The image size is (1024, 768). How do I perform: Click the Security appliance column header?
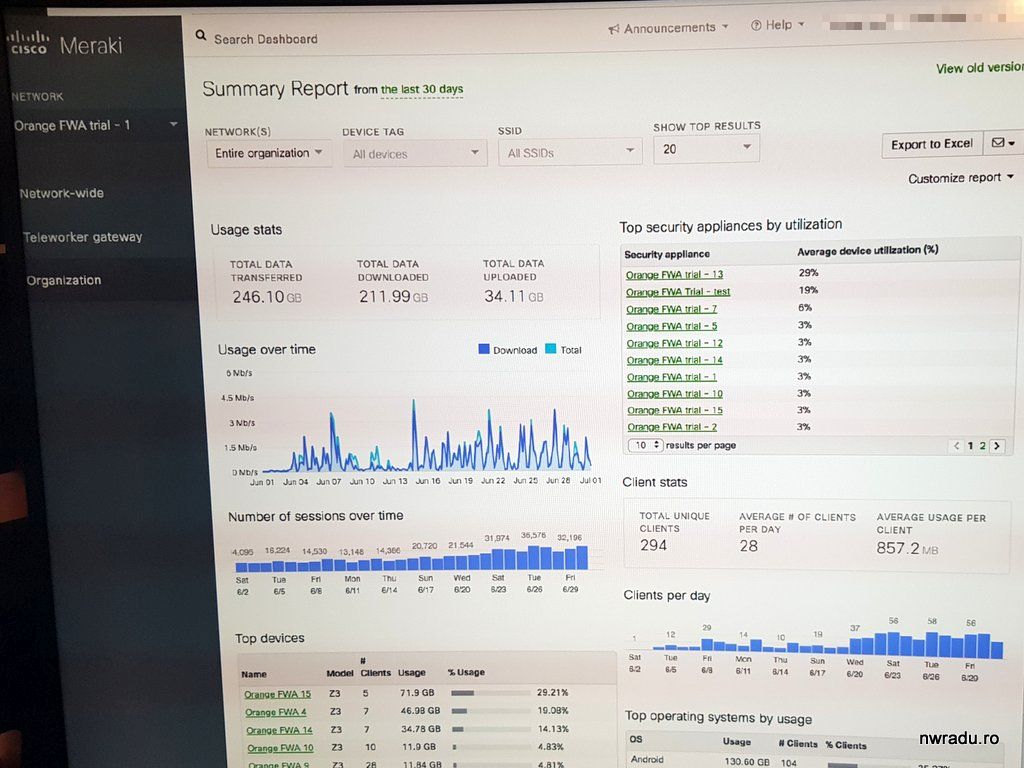pyautogui.click(x=667, y=254)
